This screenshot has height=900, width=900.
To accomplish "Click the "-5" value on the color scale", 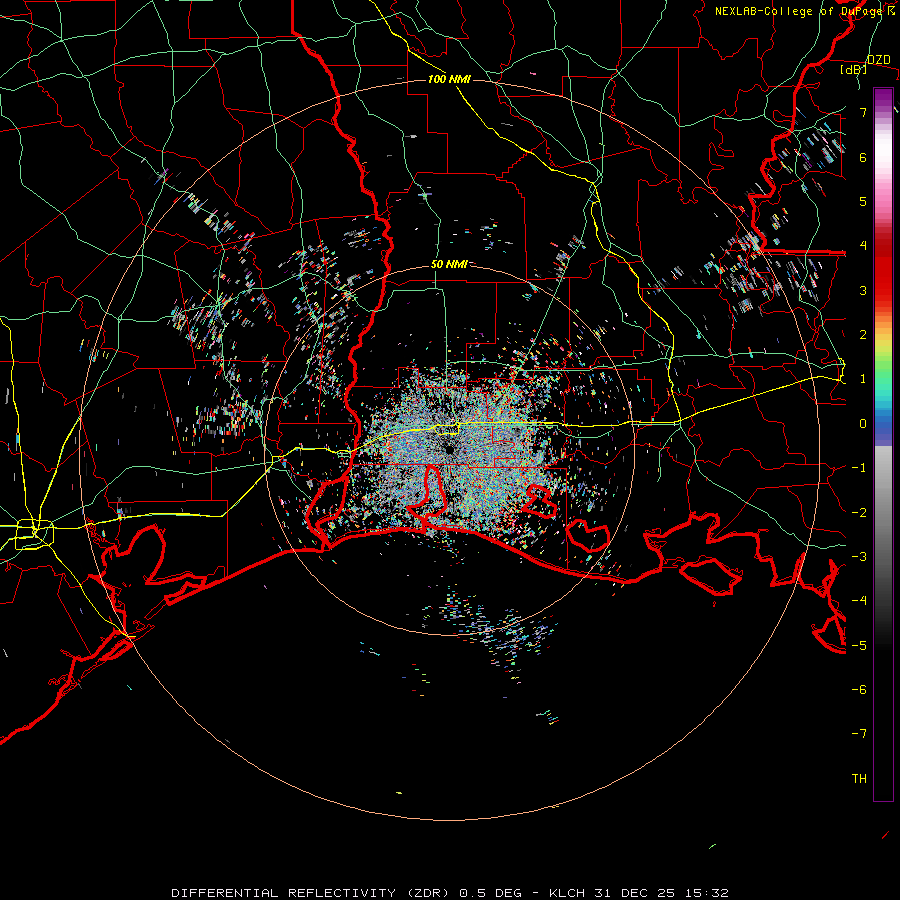I will 859,646.
